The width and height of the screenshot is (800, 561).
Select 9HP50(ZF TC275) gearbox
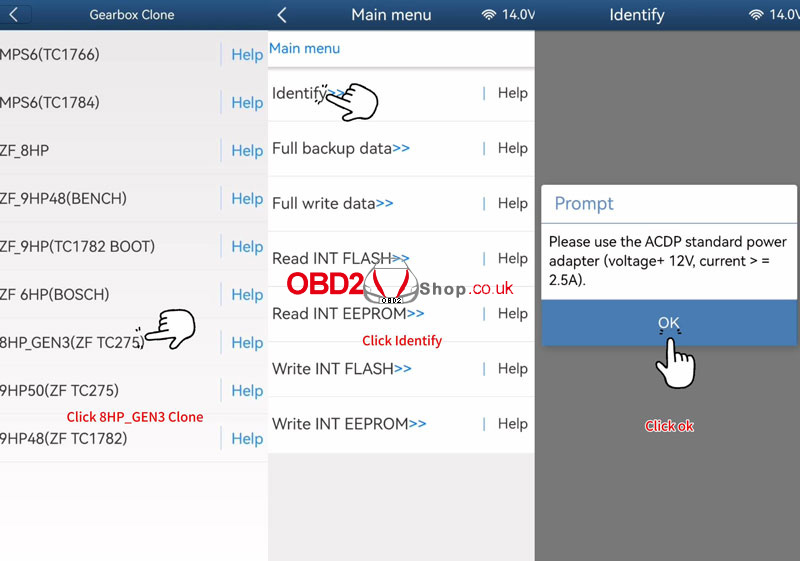click(x=59, y=390)
